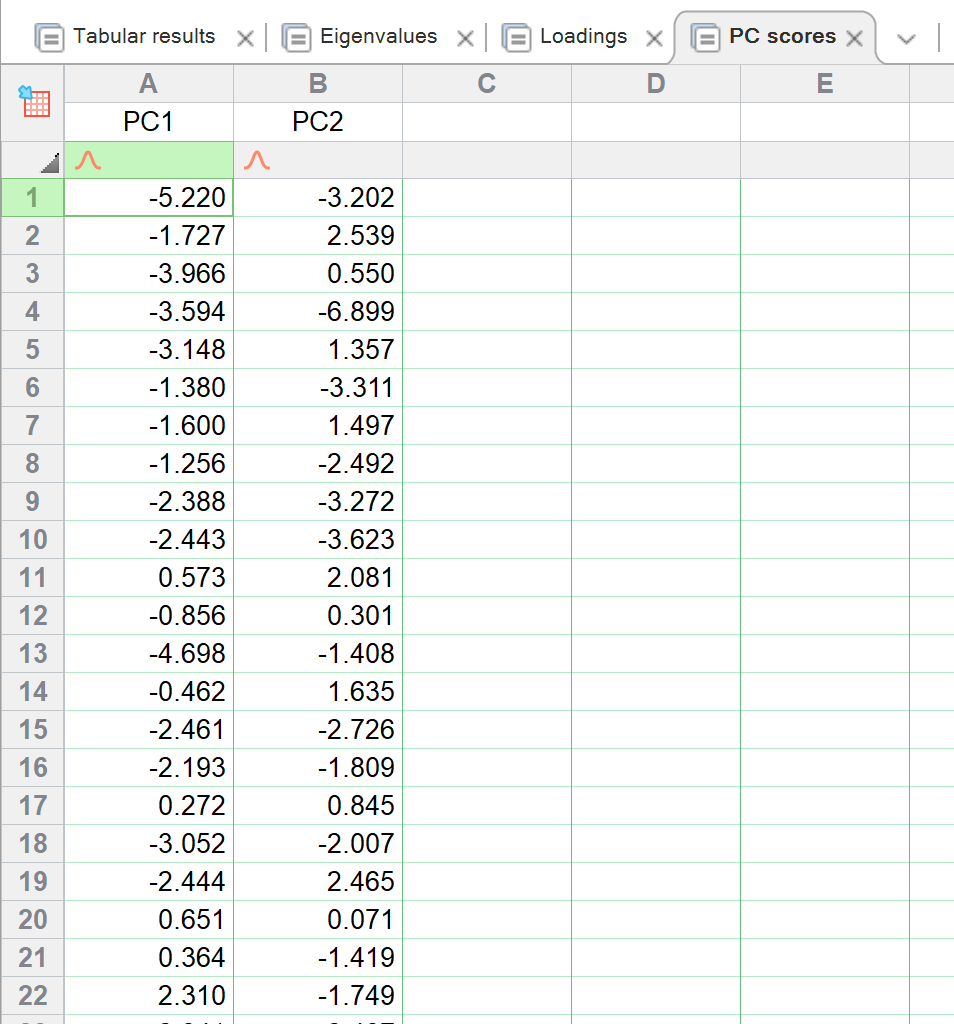Expand the tab overflow chevron

pyautogui.click(x=907, y=39)
